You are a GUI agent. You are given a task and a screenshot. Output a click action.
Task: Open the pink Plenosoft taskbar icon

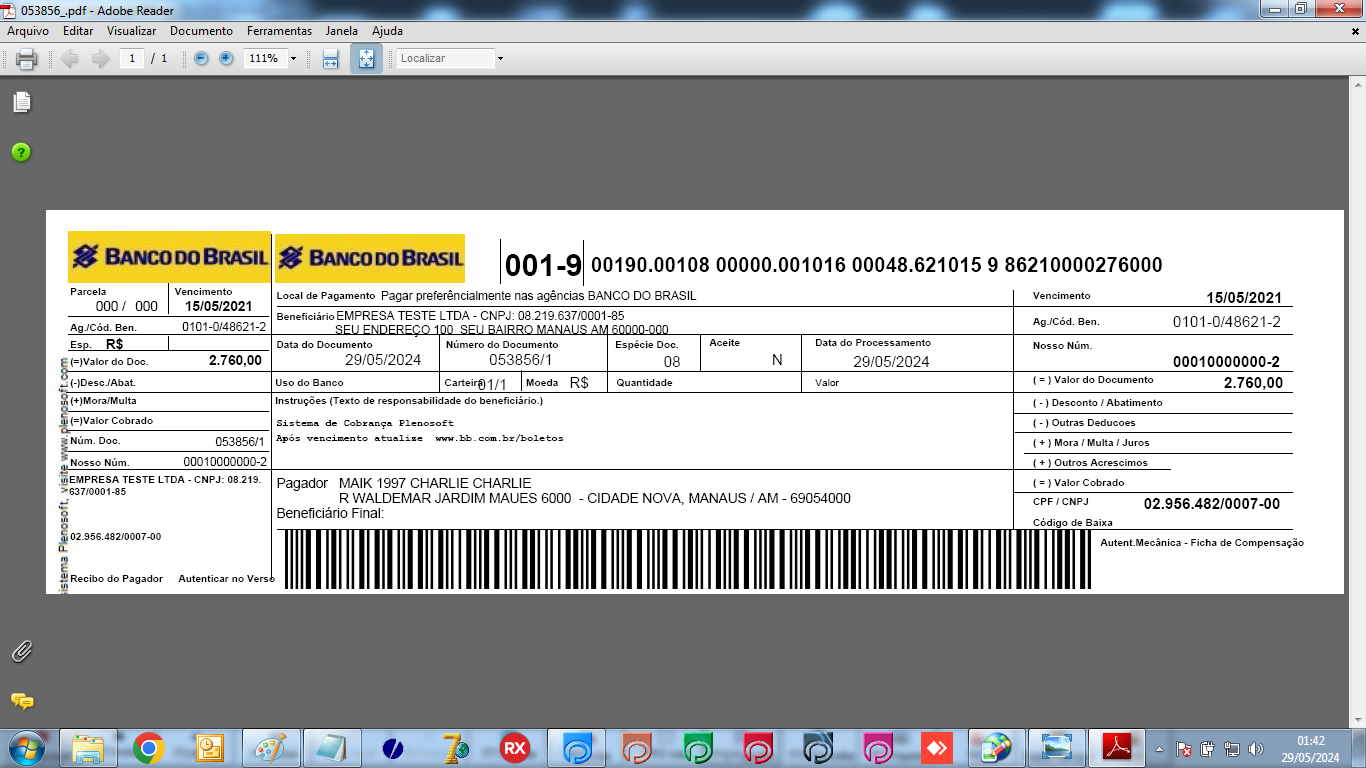[879, 747]
